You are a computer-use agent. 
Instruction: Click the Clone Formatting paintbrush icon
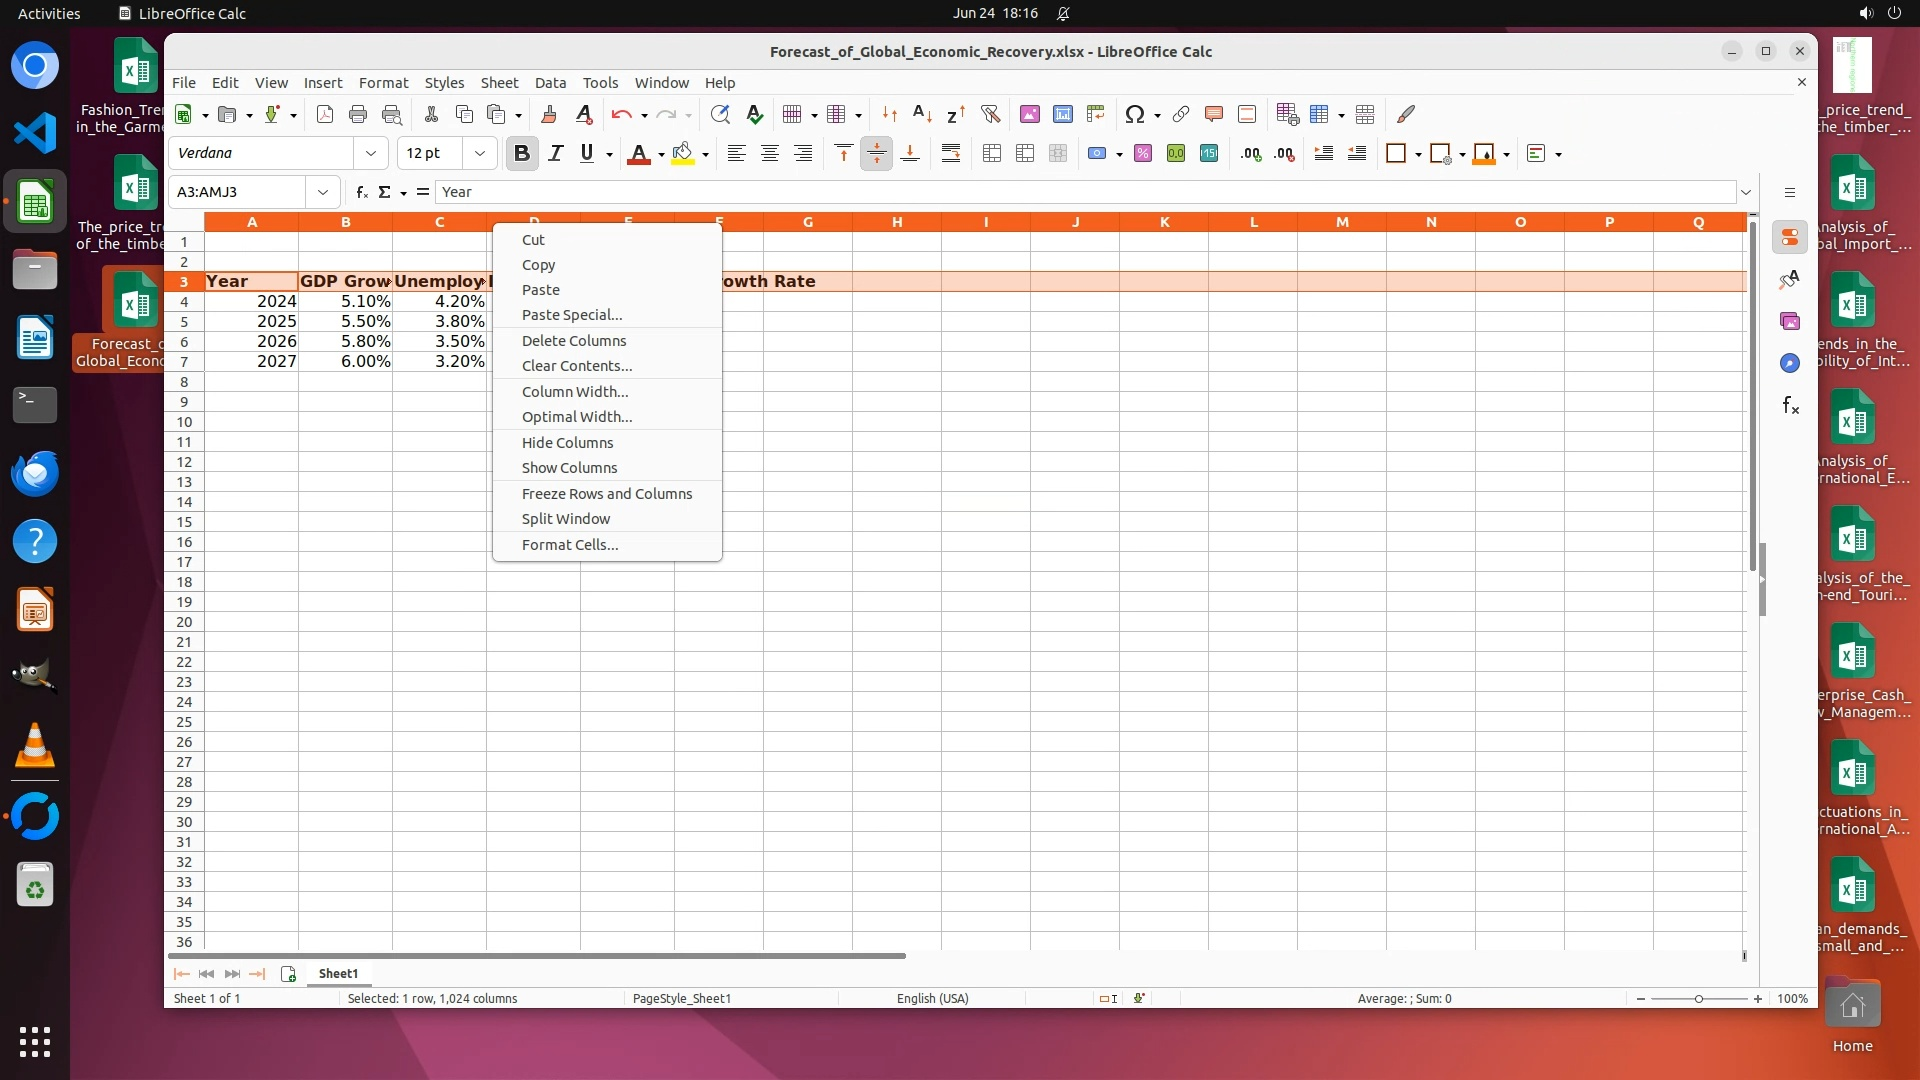[x=547, y=114]
